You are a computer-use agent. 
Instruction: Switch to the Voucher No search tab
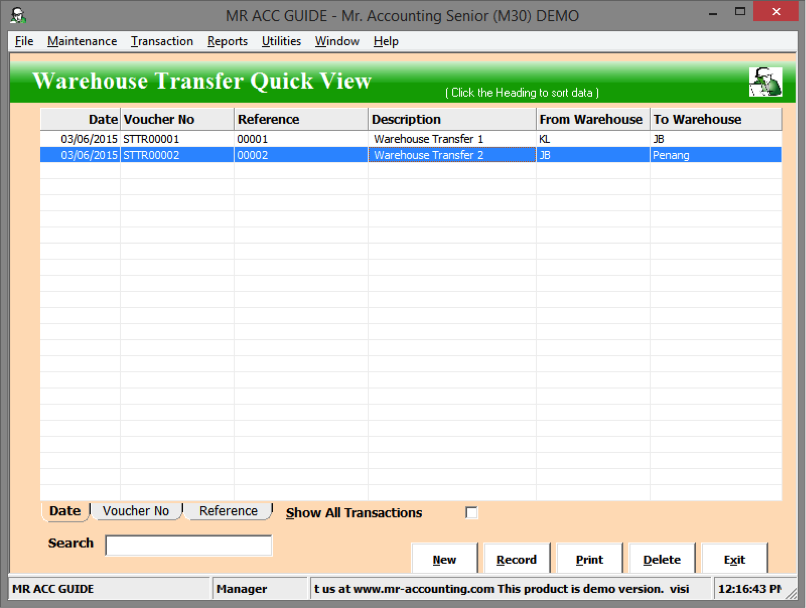[136, 511]
